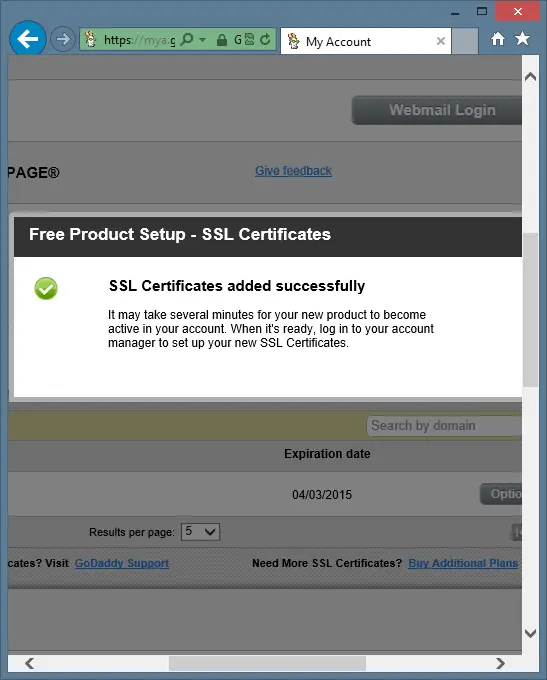Click the 04/03/2015 expiration date cell
This screenshot has width=547, height=680.
pyautogui.click(x=322, y=494)
